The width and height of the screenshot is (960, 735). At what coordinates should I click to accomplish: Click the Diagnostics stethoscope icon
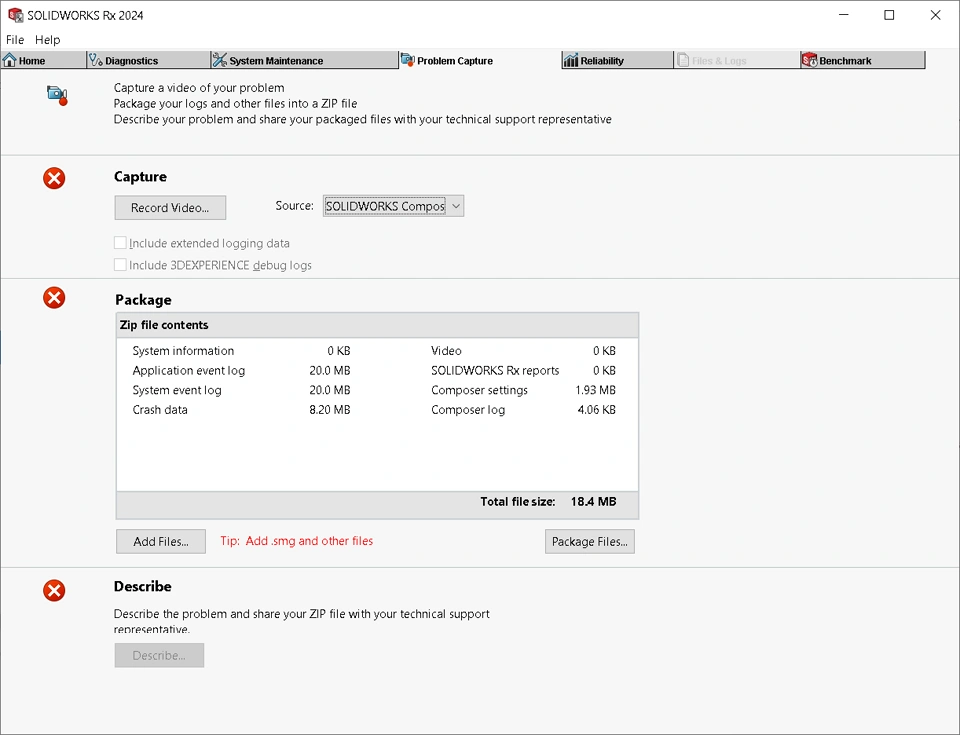coord(96,60)
